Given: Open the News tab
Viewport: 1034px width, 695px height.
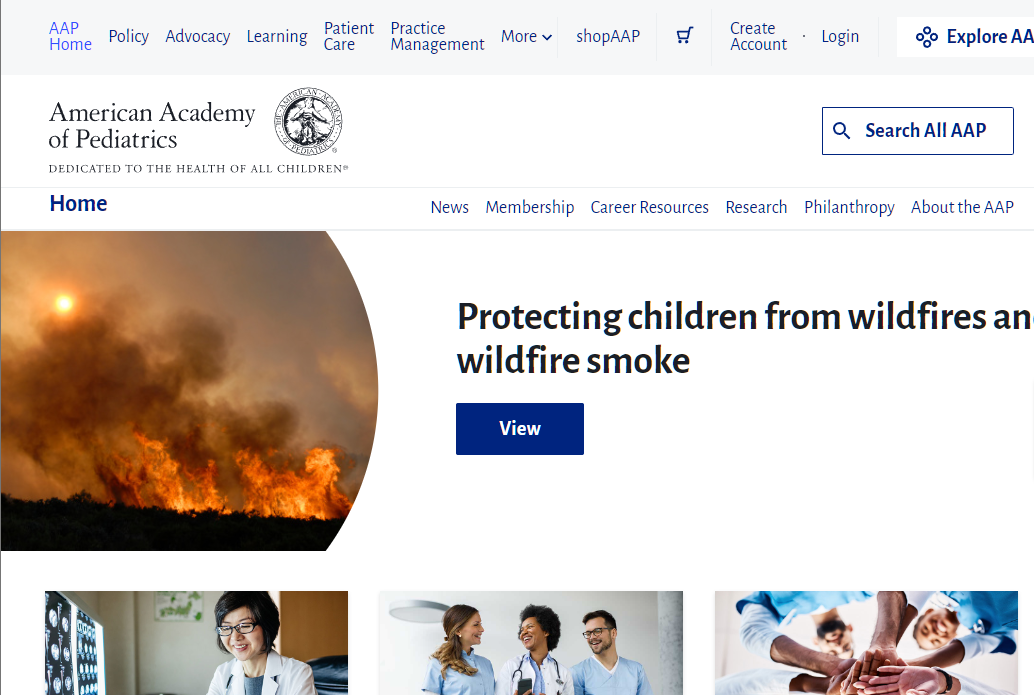Looking at the screenshot, I should pyautogui.click(x=450, y=207).
